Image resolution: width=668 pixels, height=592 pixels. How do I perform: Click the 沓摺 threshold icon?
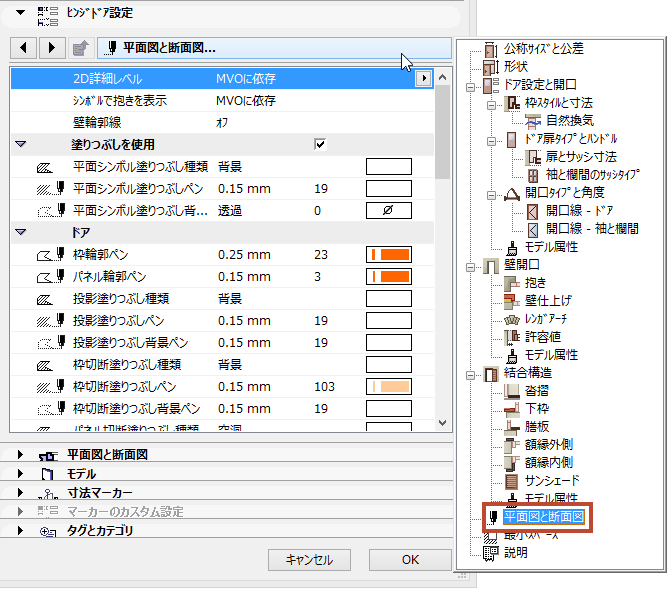512,391
